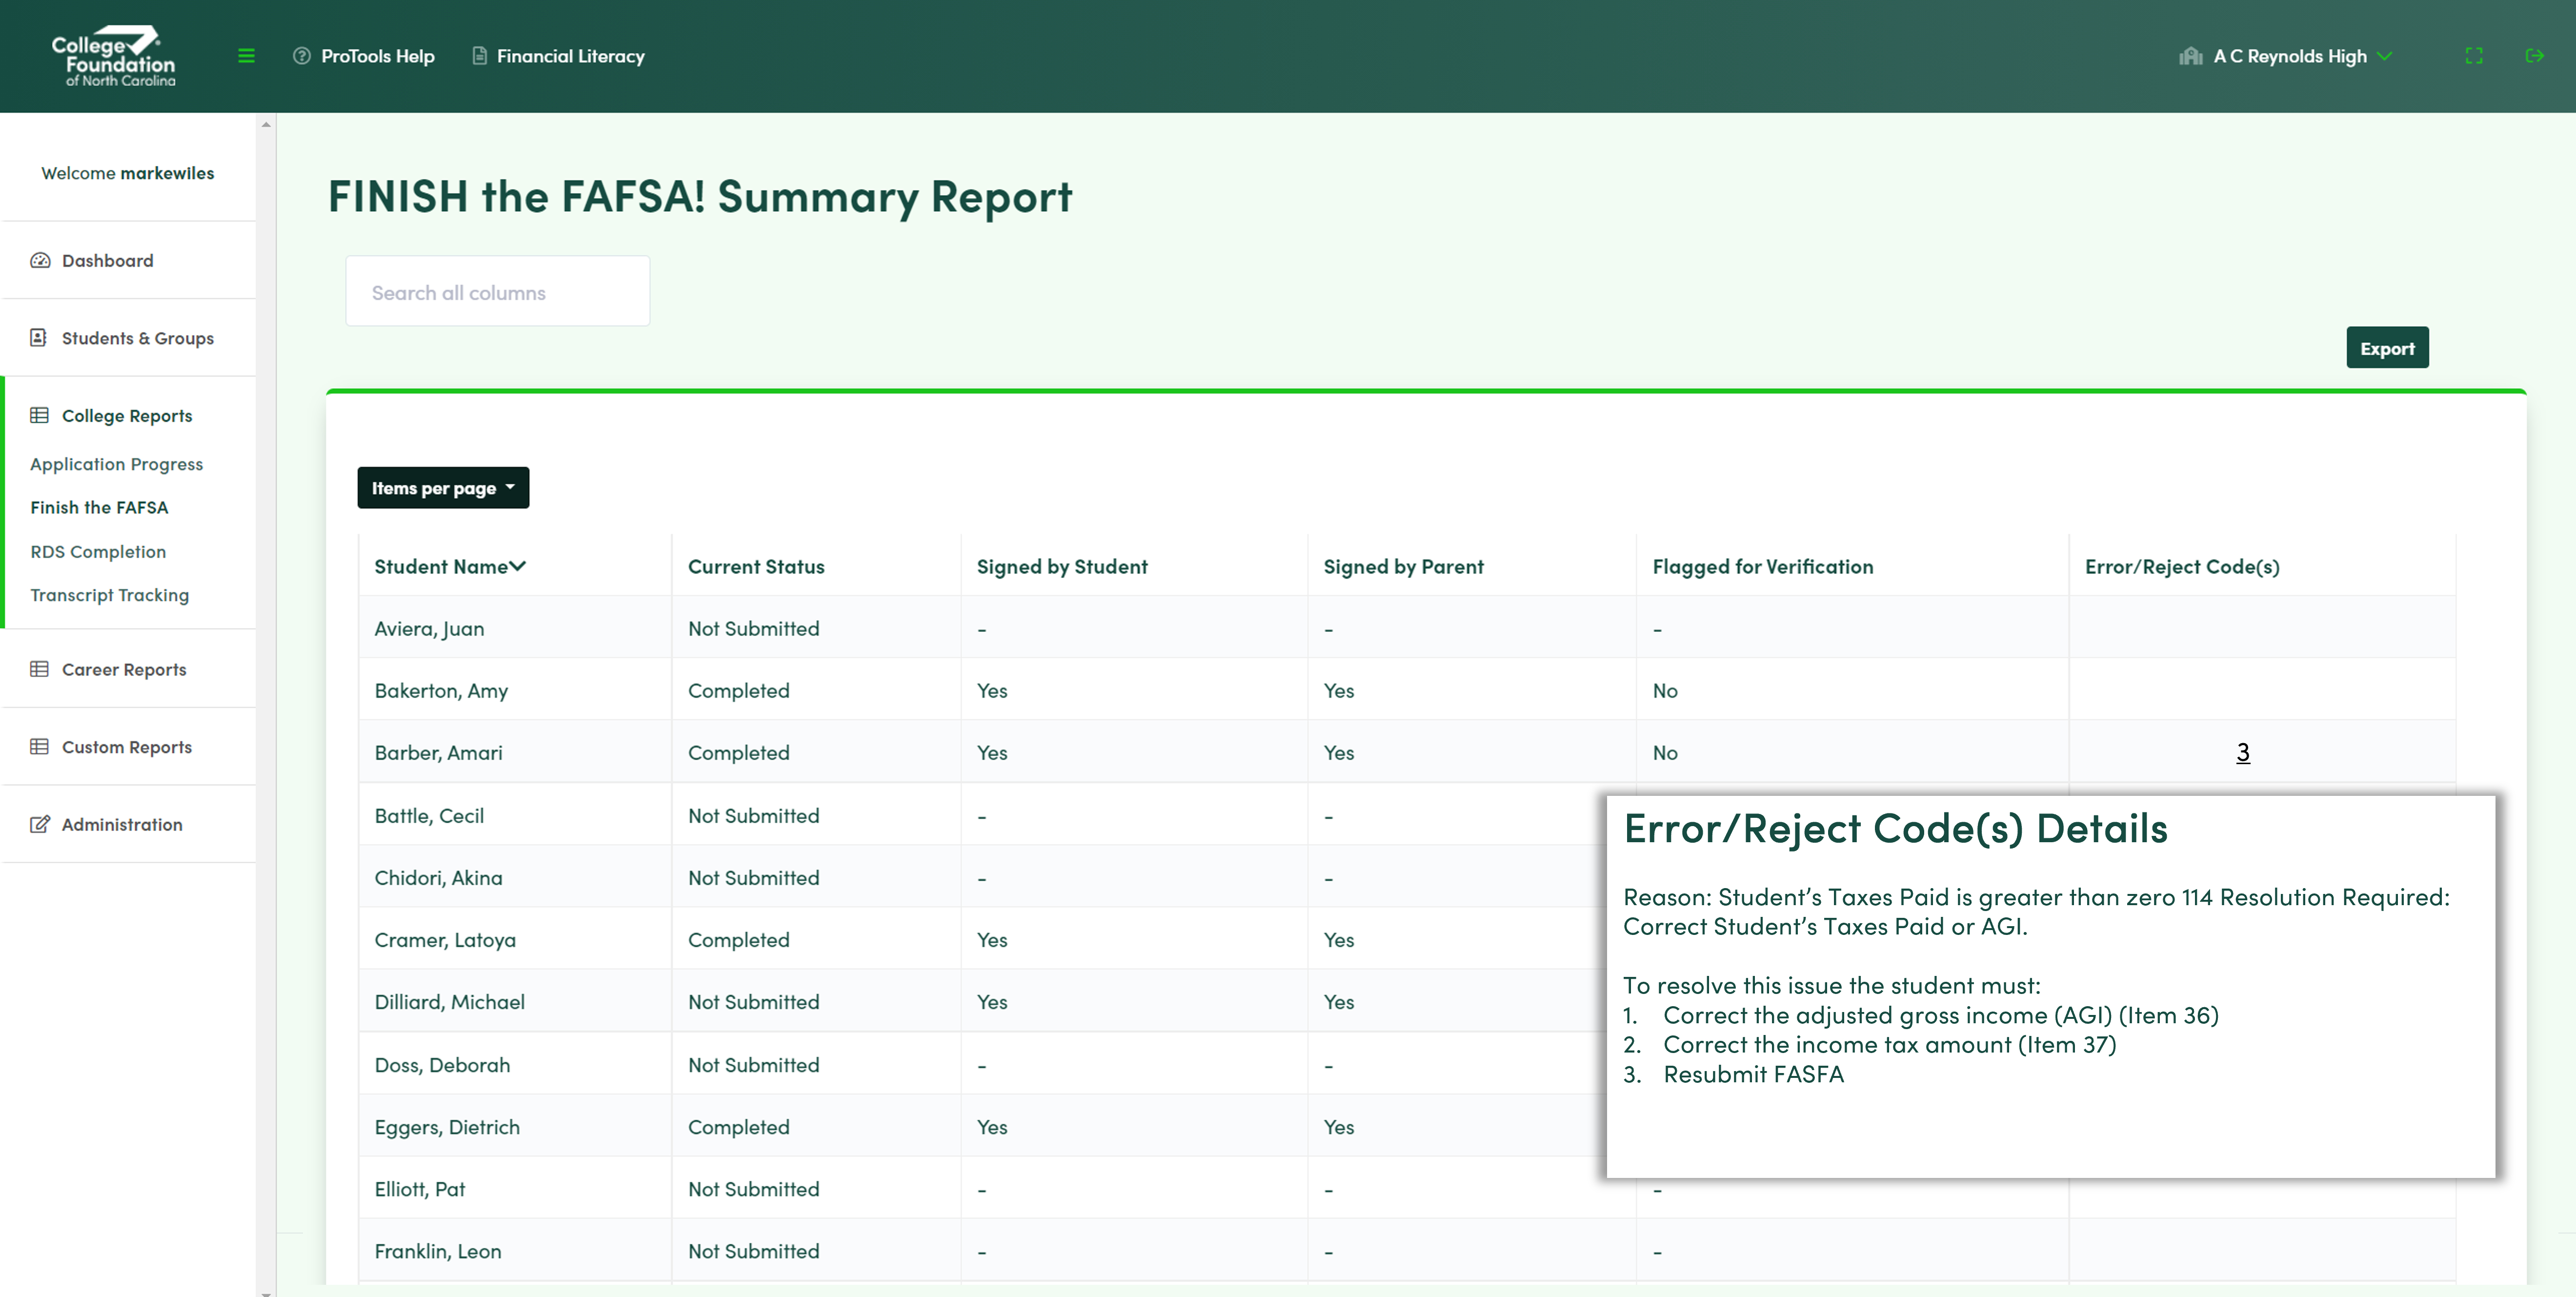Viewport: 2576px width, 1297px height.
Task: Open Application Progress report
Action: (116, 464)
